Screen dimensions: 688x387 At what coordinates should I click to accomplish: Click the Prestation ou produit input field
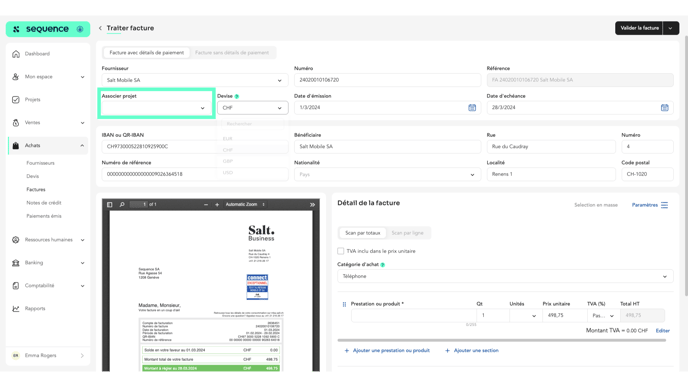click(413, 315)
